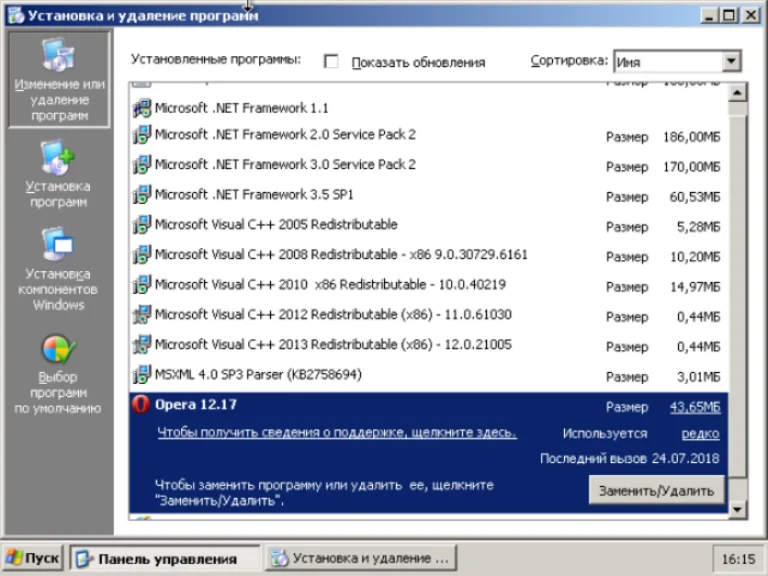The image size is (768, 576).
Task: Select Microsoft .NET Framework 3.0 Service Pack 2
Action: point(285,165)
